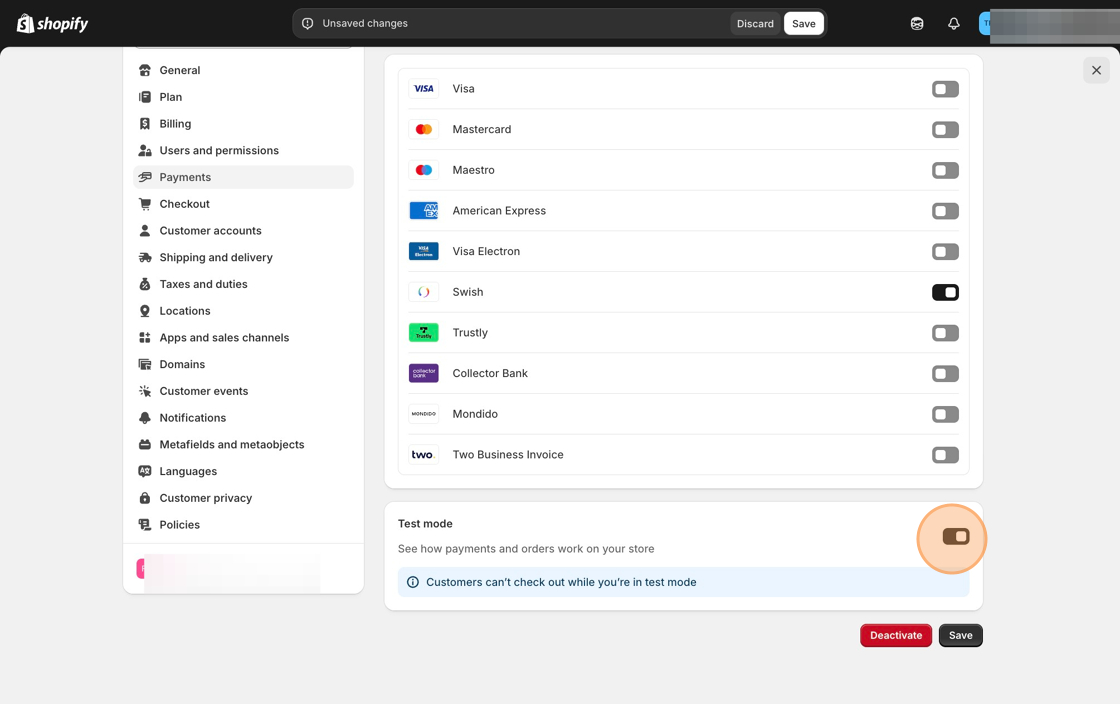Click the Two Business Invoice logo
The height and width of the screenshot is (704, 1120).
coord(424,455)
